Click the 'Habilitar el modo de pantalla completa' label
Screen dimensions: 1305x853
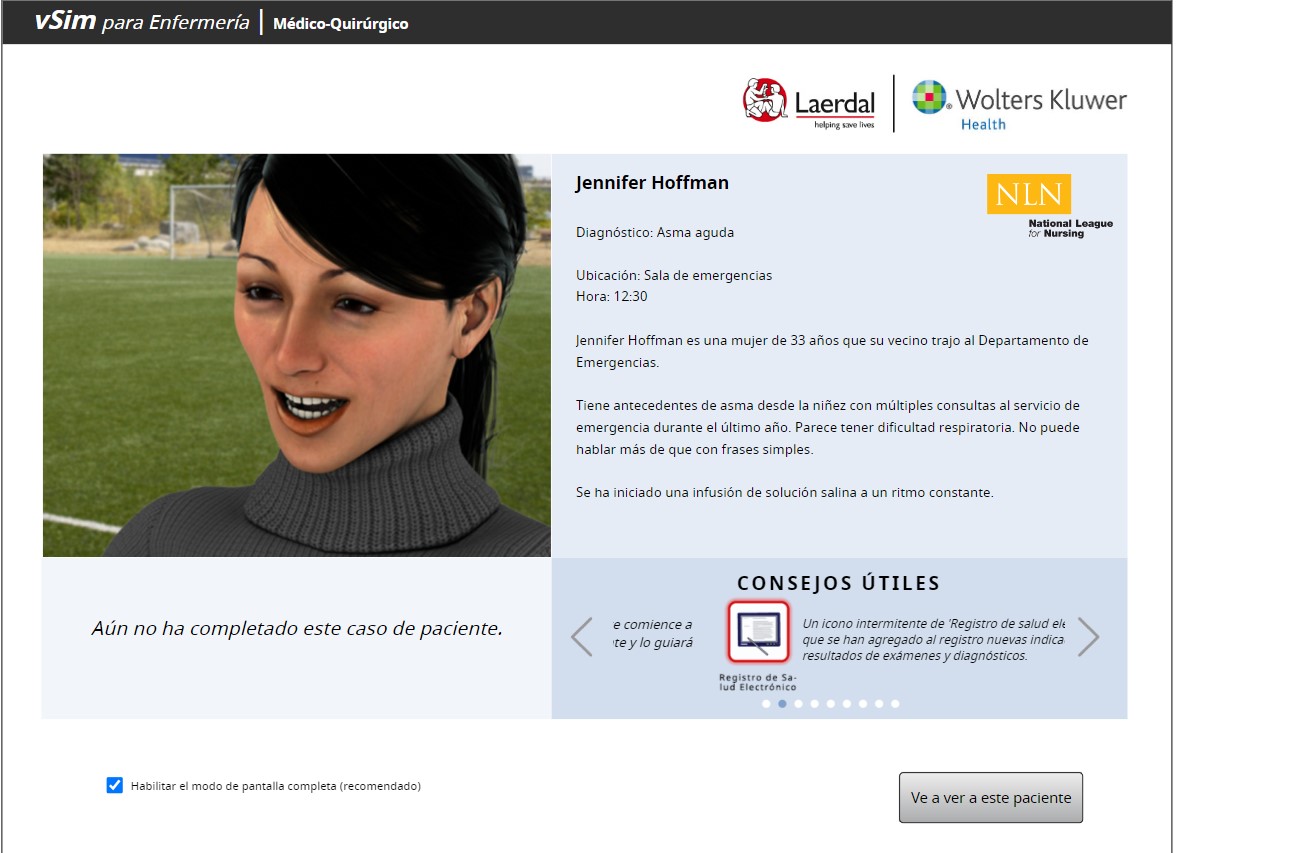275,786
